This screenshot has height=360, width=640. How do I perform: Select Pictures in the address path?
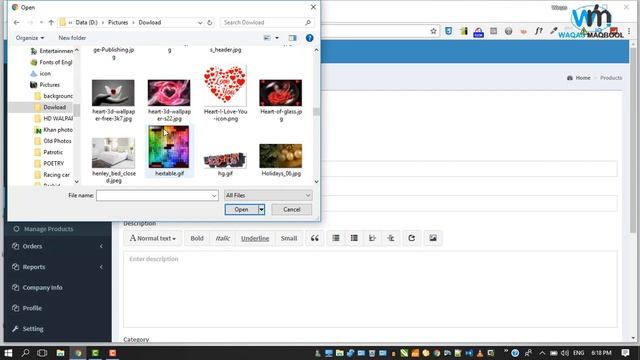coord(118,22)
